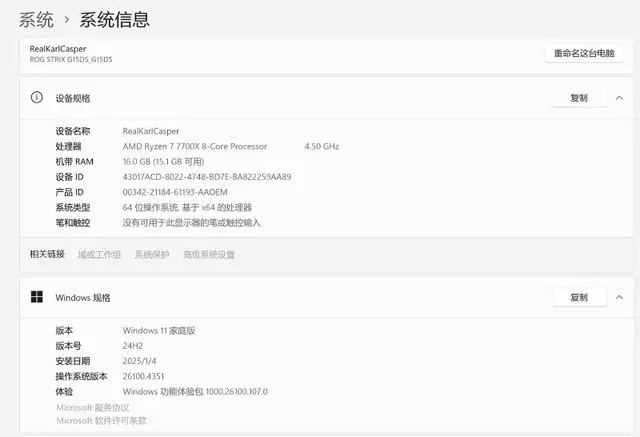Click the 系统类型 label

coord(73,207)
